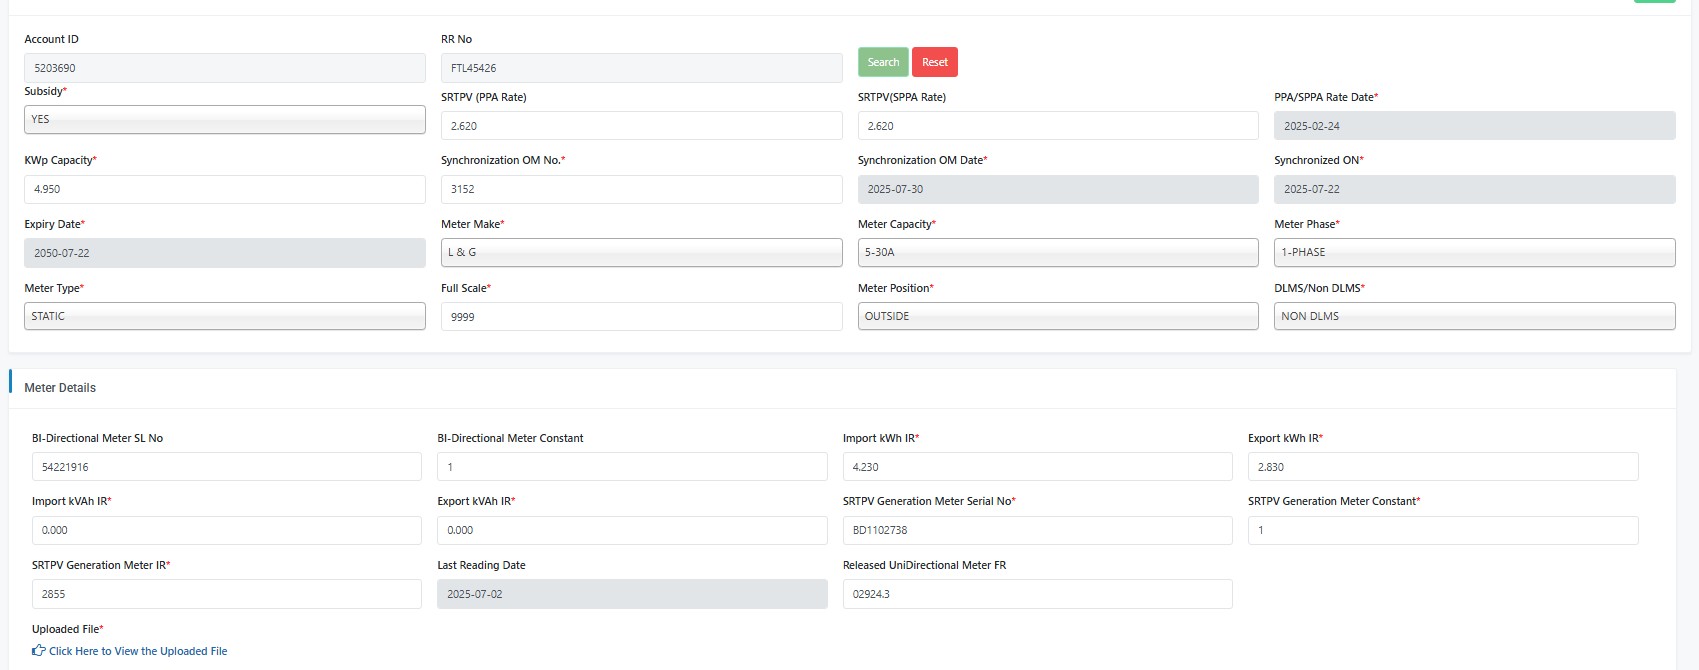The height and width of the screenshot is (670, 1699).
Task: Open the Meter Type dropdown
Action: click(x=224, y=316)
